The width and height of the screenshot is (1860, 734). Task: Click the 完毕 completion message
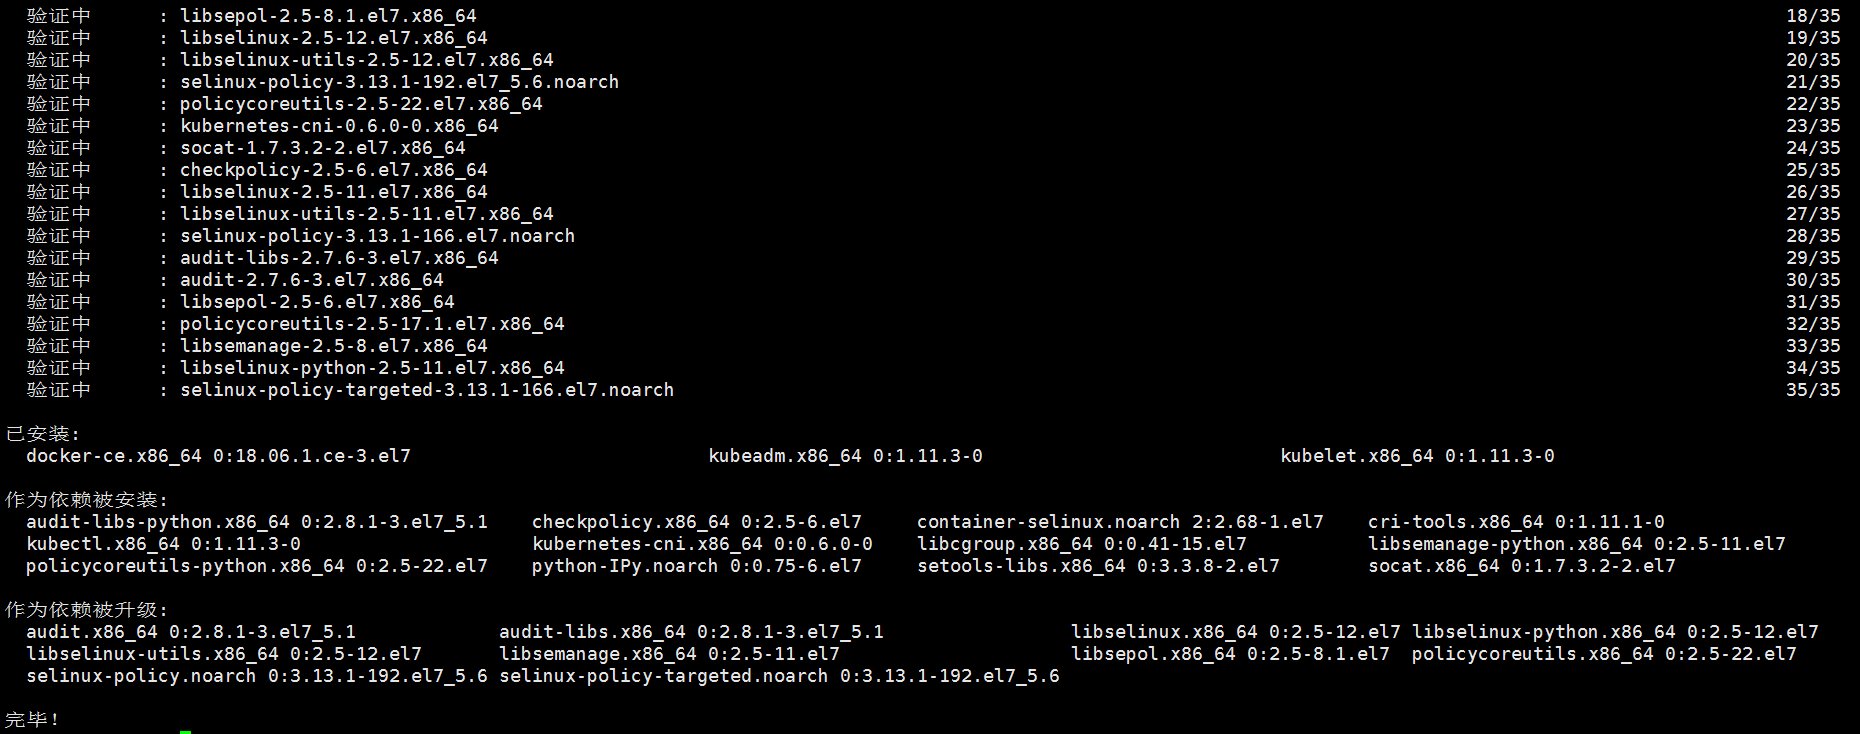tap(32, 720)
